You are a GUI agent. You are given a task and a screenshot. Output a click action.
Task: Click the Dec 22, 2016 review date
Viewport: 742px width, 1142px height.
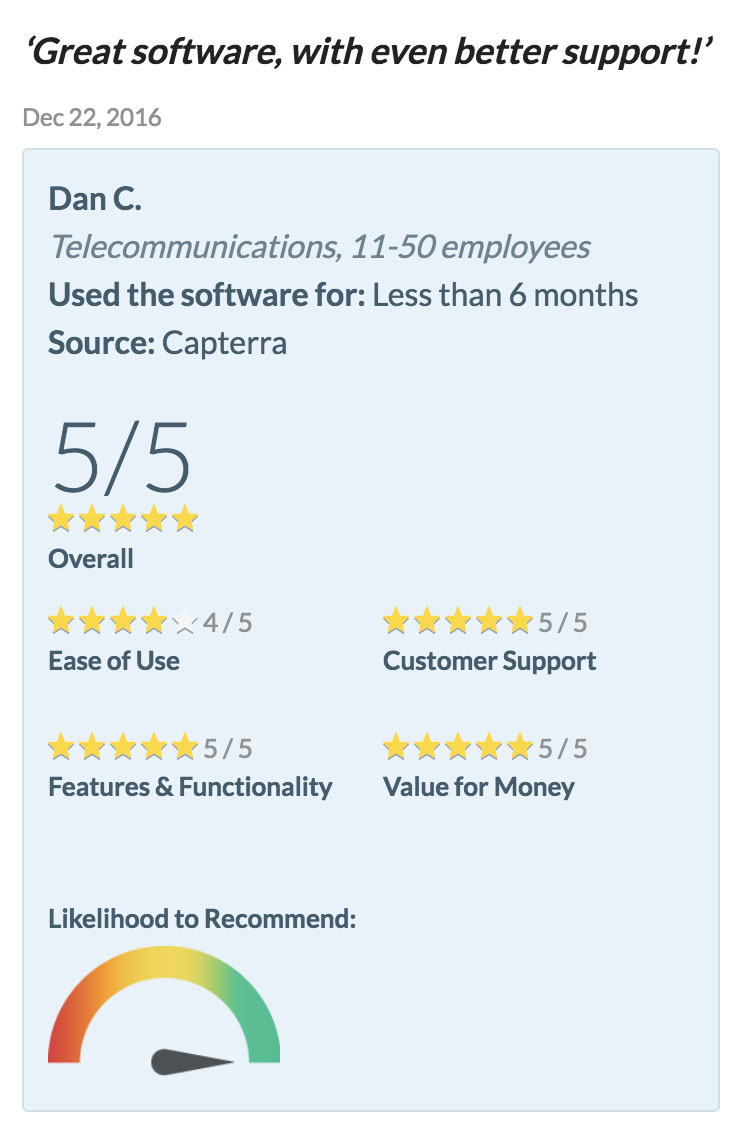[92, 117]
